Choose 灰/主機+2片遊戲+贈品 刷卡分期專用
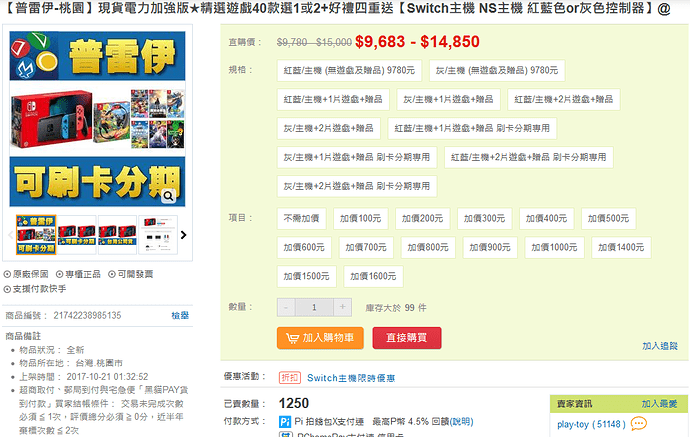690x437 pixels. 357,187
